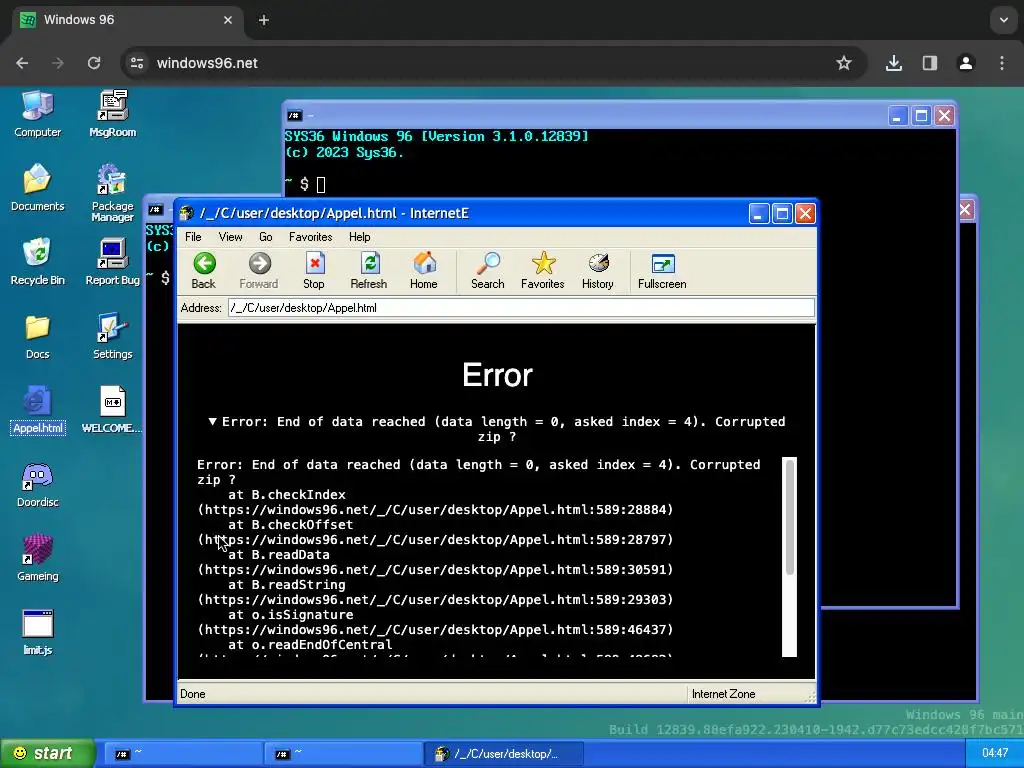
Task: Close the Windows 96 Chrome tab
Action: [228, 20]
